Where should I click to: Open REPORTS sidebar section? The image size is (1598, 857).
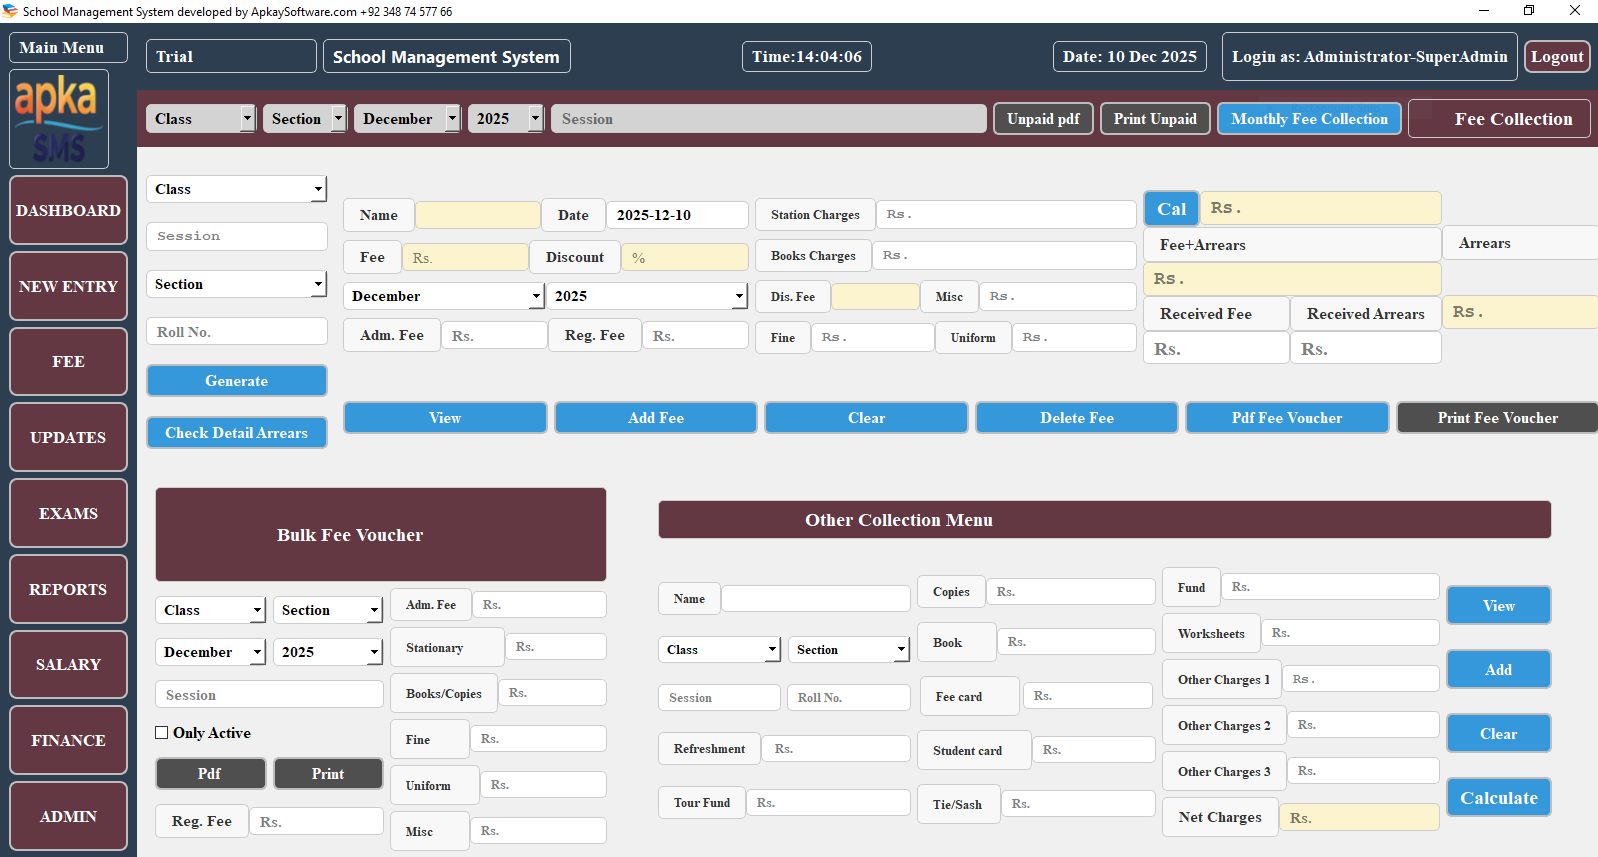point(68,589)
